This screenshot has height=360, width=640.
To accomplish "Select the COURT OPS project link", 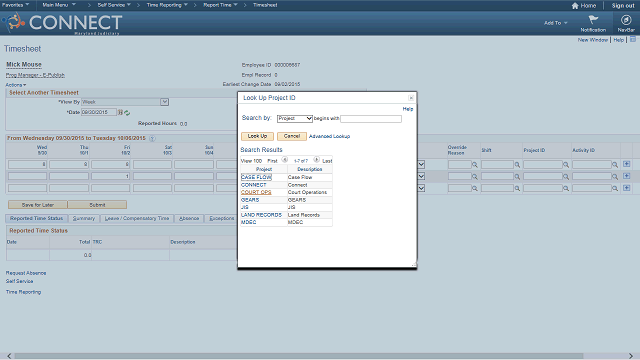I will click(256, 192).
